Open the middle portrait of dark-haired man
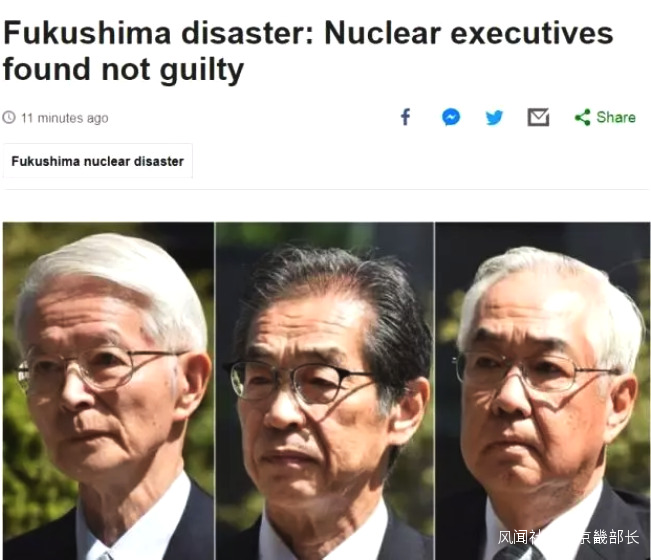The image size is (651, 560). pyautogui.click(x=325, y=391)
